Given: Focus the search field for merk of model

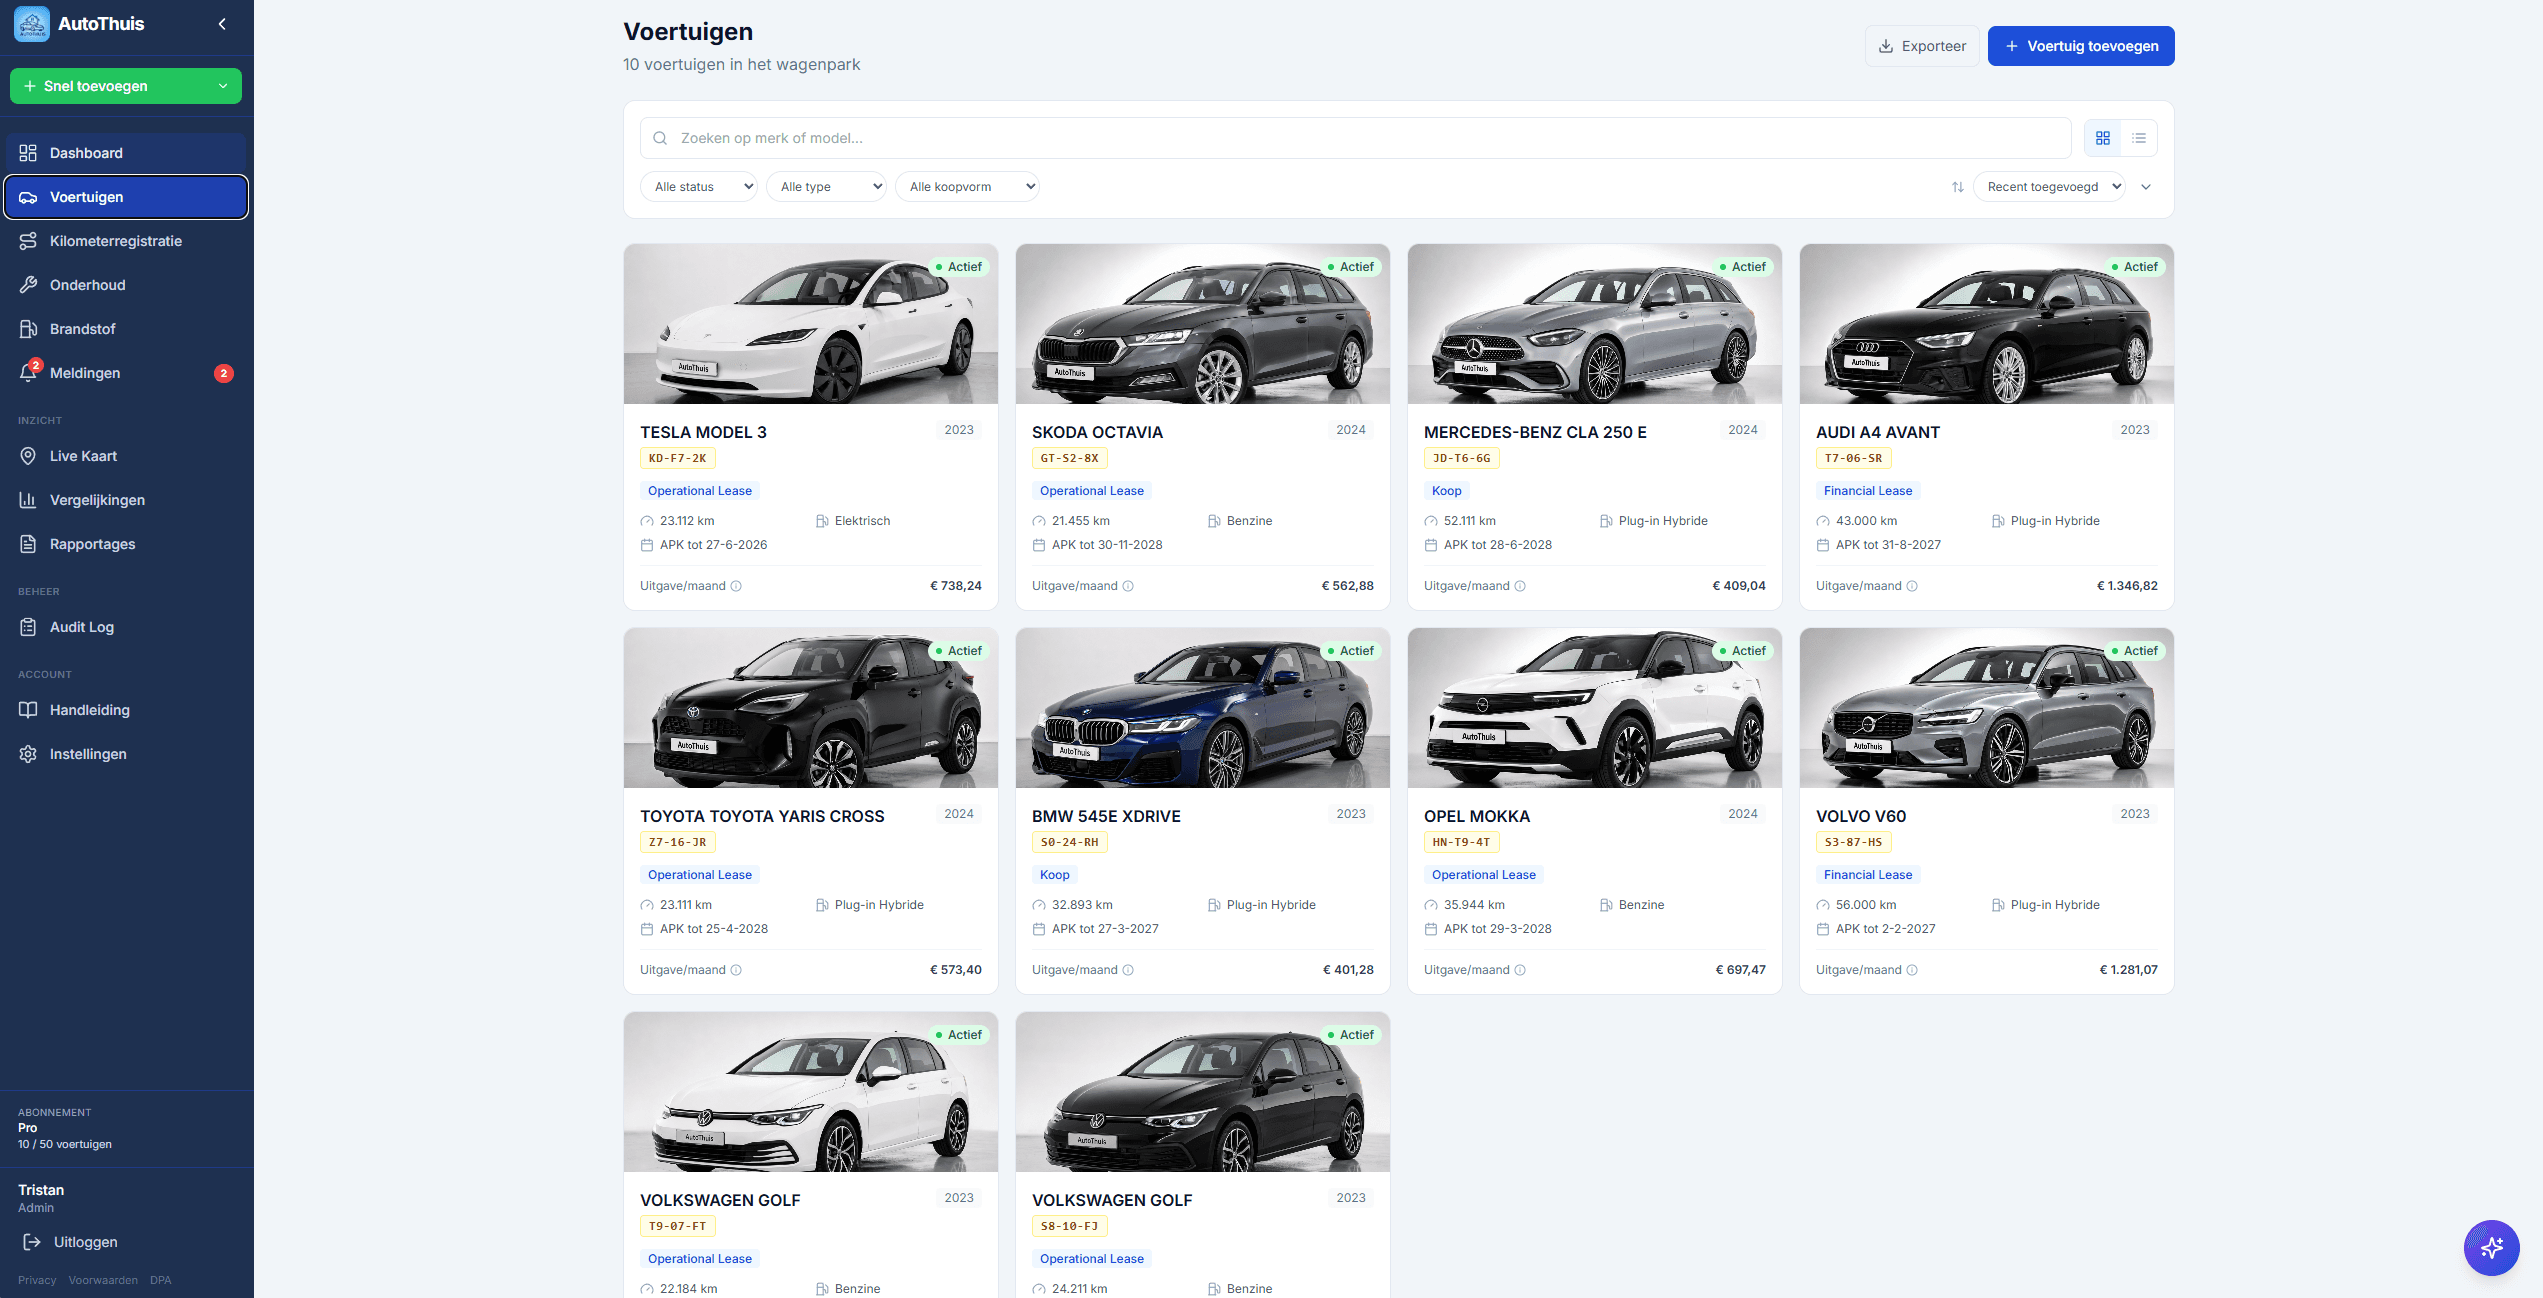Looking at the screenshot, I should [x=1355, y=138].
